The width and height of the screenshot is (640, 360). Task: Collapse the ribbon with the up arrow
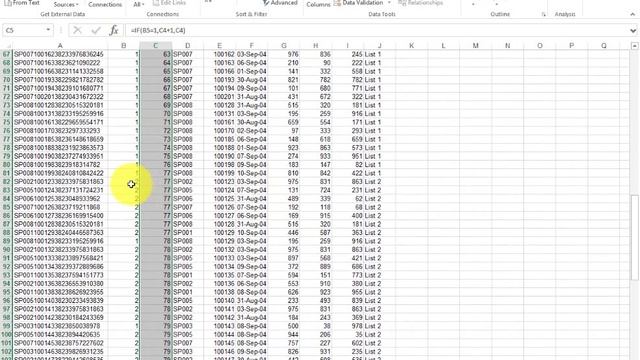[x=633, y=14]
